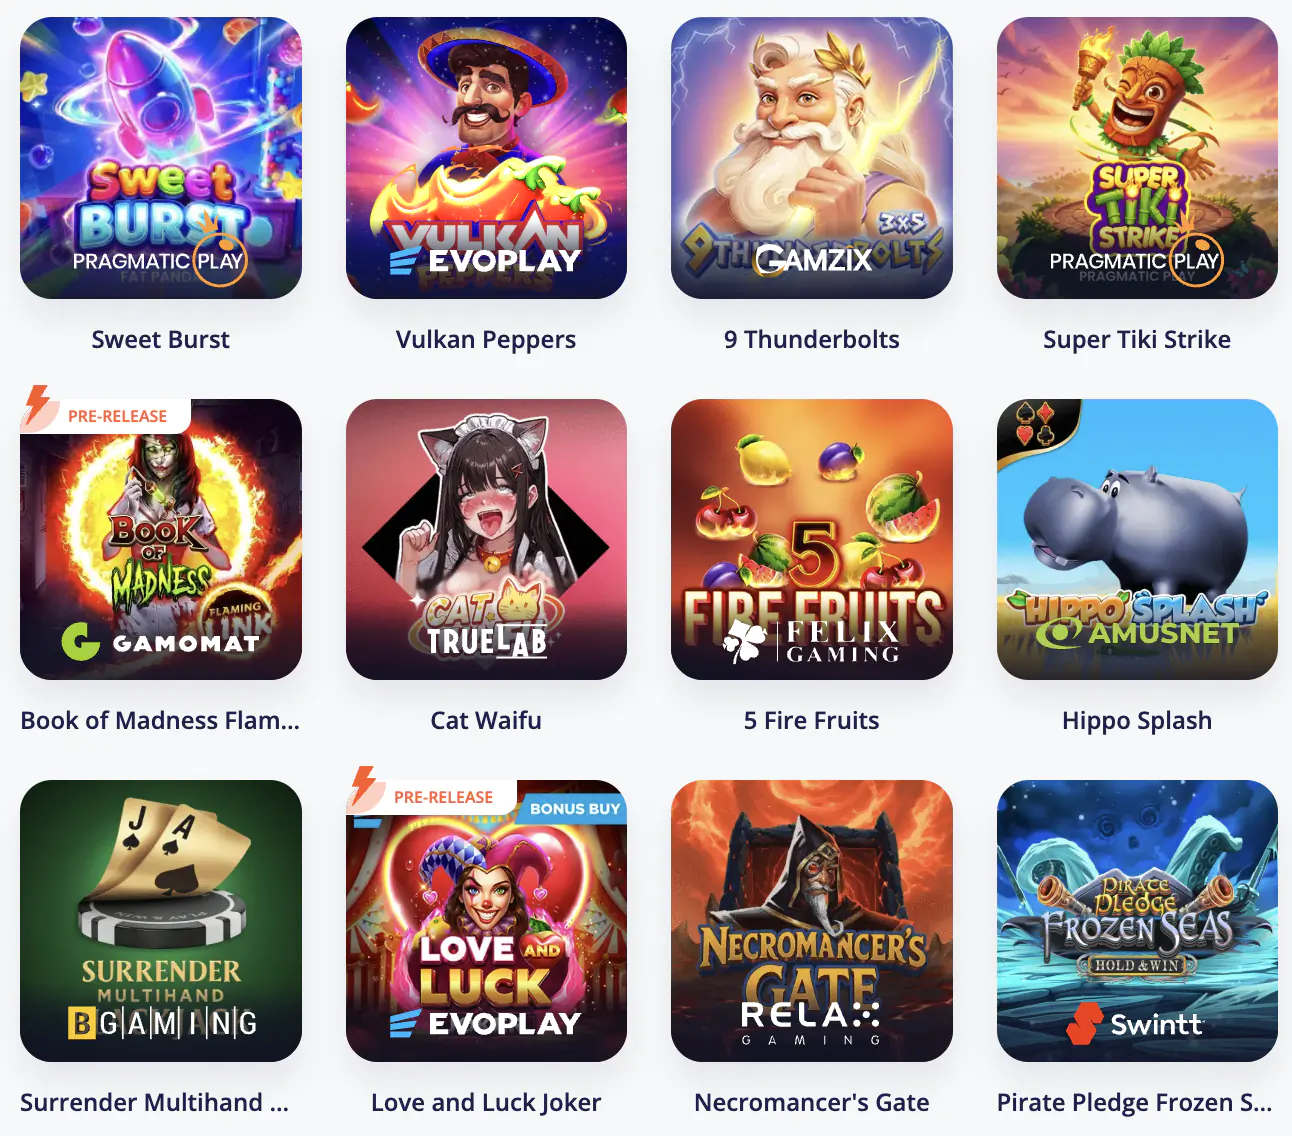Click Pre-Release badge on Book of Madness

point(105,412)
